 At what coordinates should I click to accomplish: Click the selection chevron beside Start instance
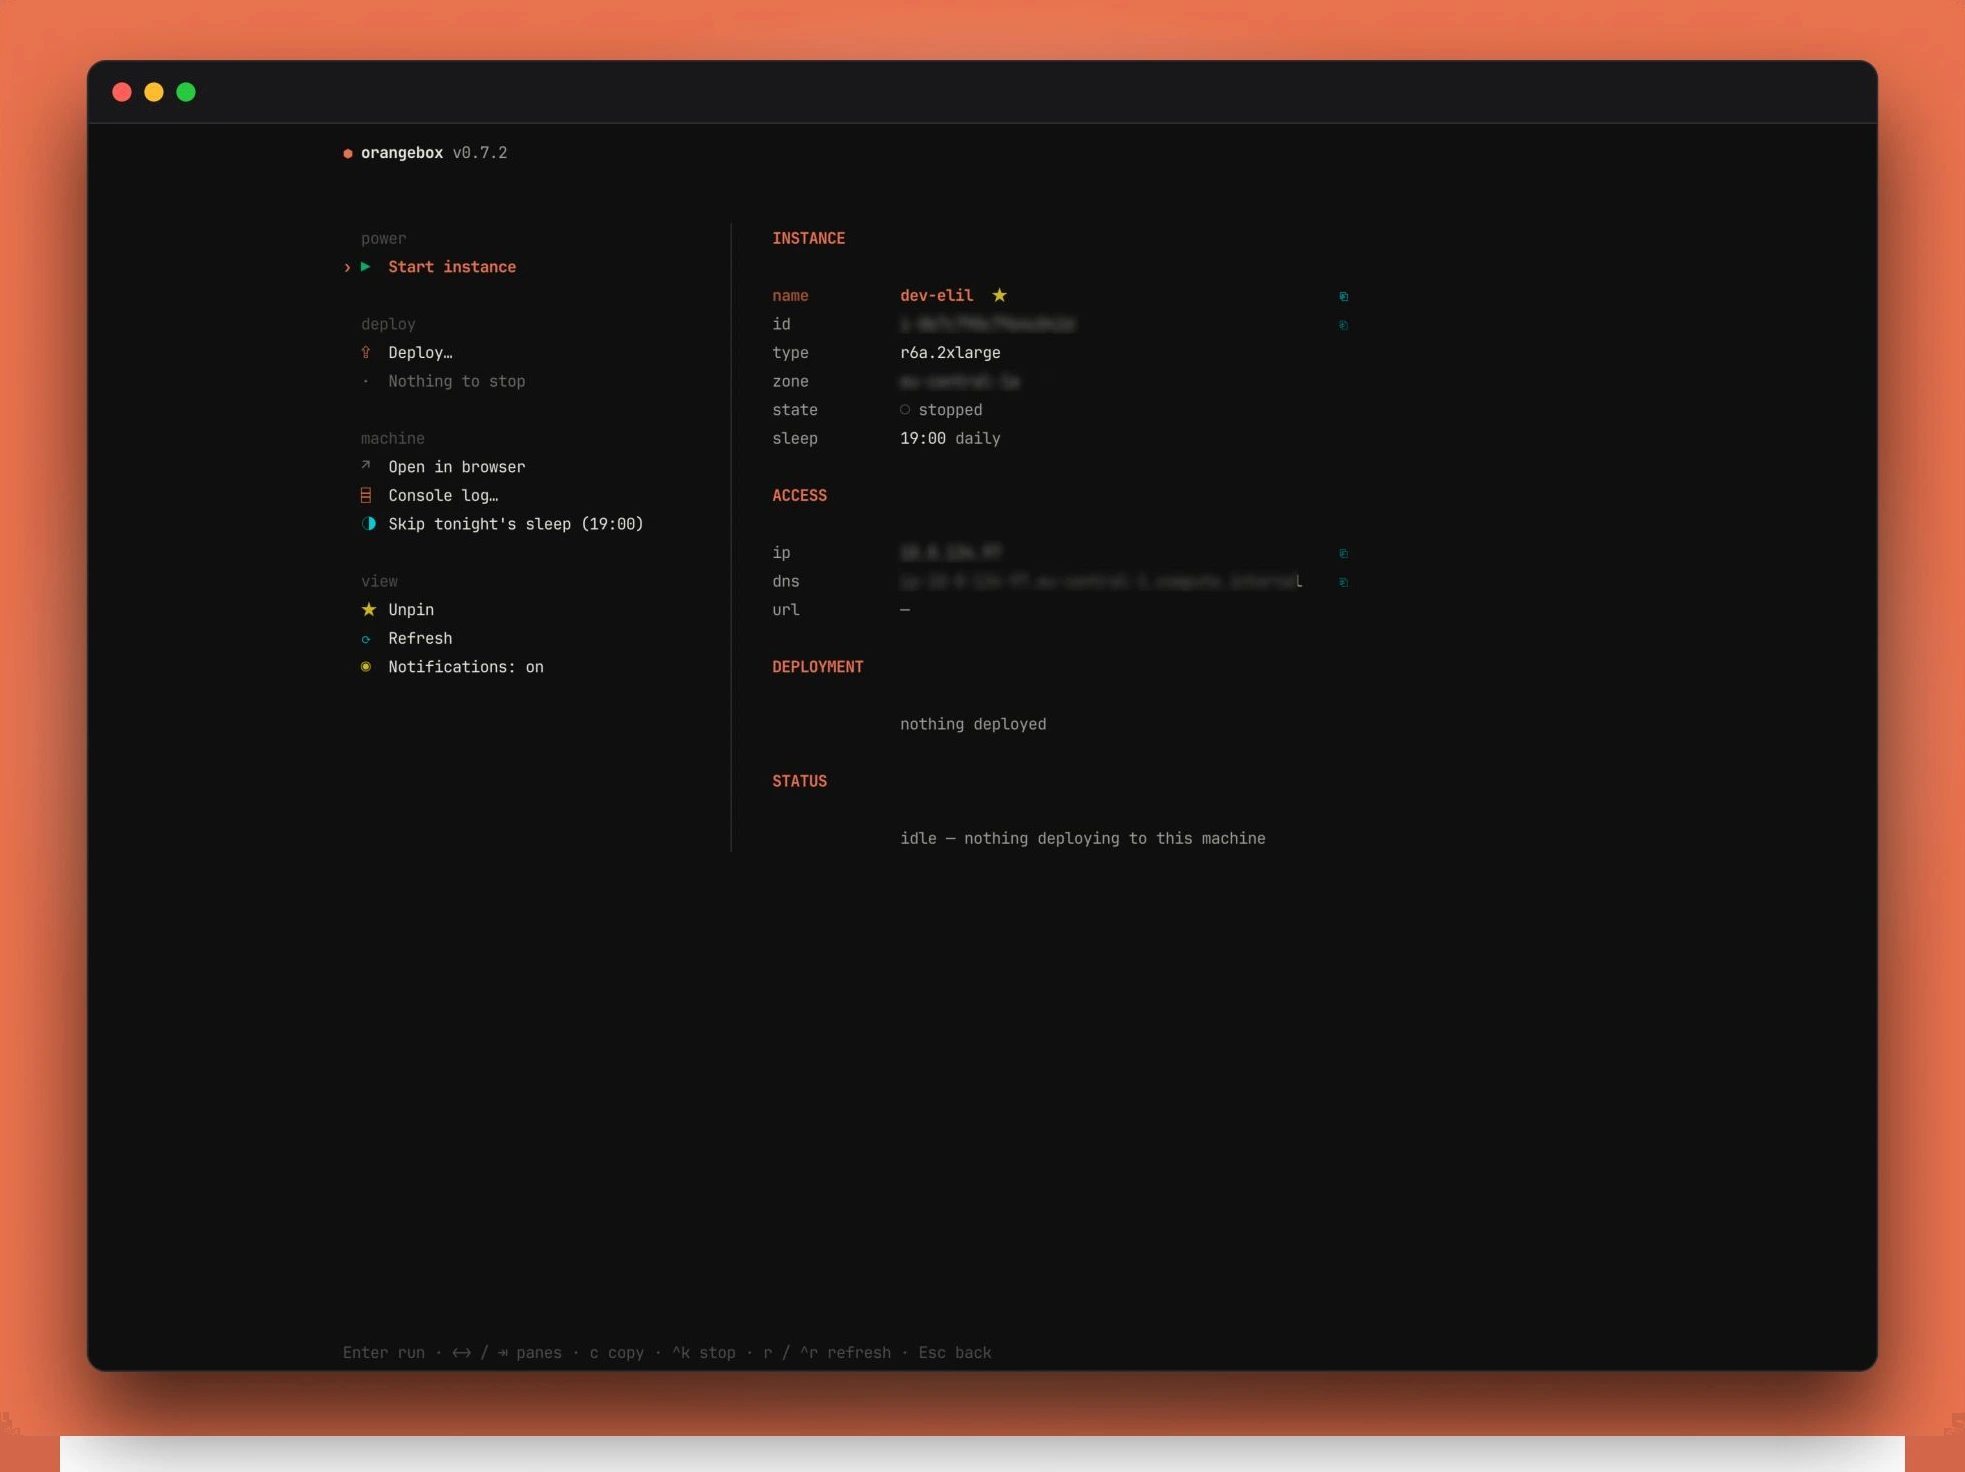click(x=347, y=267)
